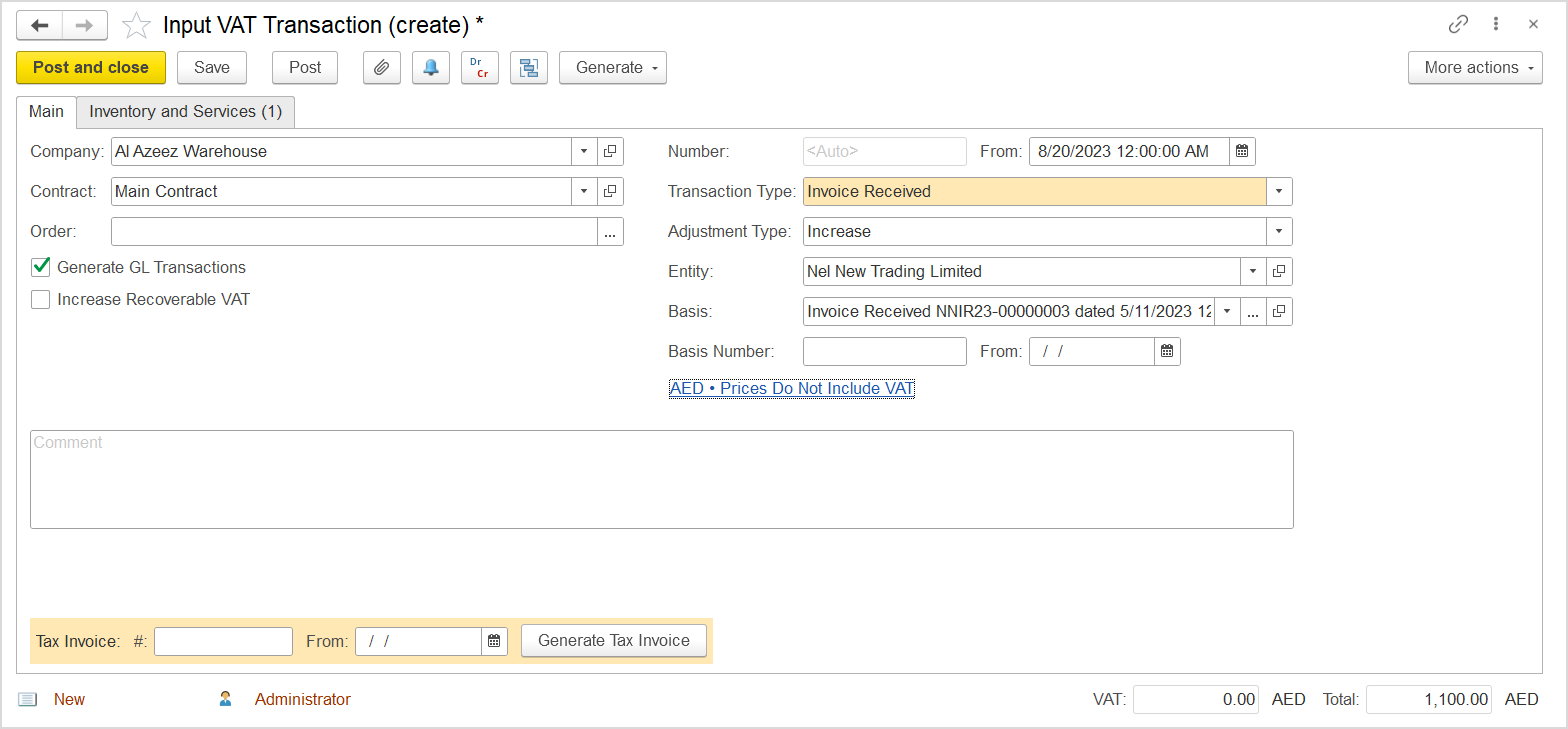The height and width of the screenshot is (729, 1568).
Task: Click the document date field
Action: click(1129, 152)
